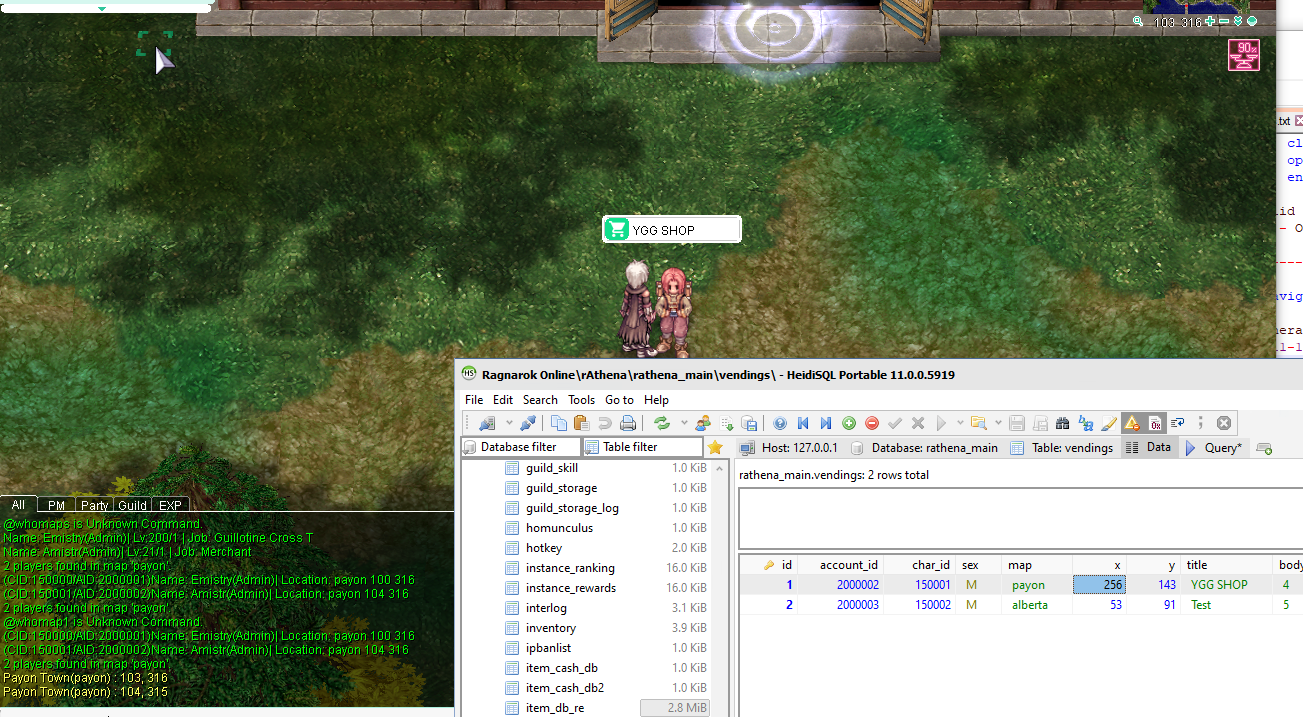Click the new query tab icon
The image size is (1303, 717).
pos(1264,448)
